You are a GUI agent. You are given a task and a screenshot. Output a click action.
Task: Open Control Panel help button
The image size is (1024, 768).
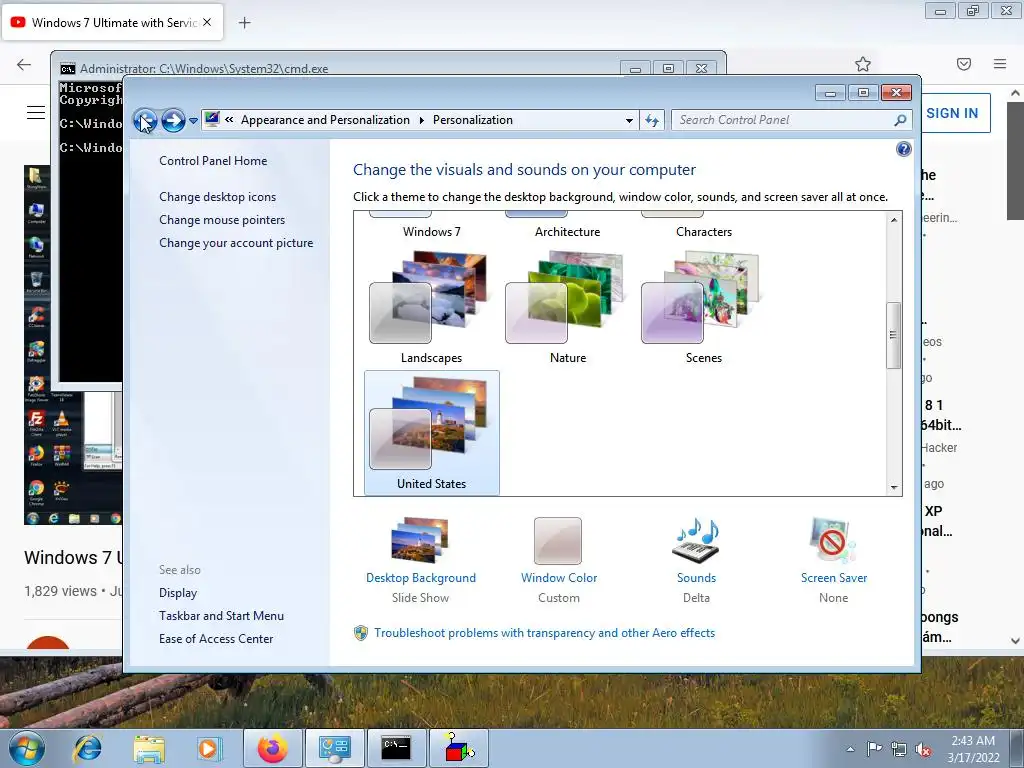click(x=904, y=150)
